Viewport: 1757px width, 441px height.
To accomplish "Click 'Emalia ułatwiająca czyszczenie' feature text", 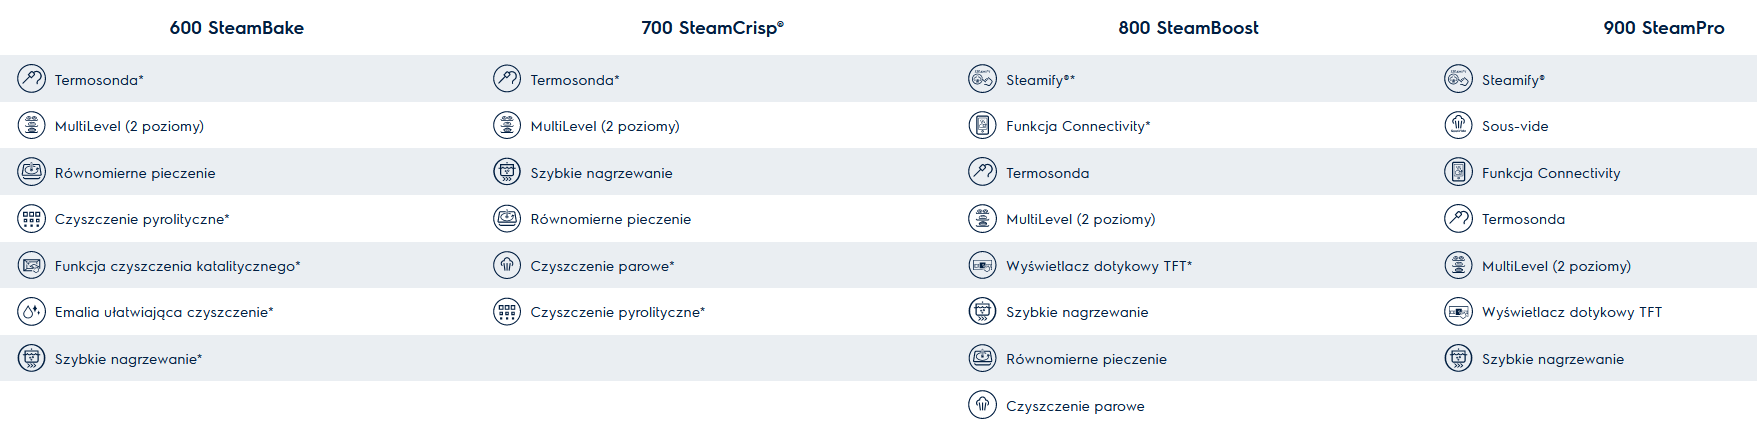I will pos(163,312).
